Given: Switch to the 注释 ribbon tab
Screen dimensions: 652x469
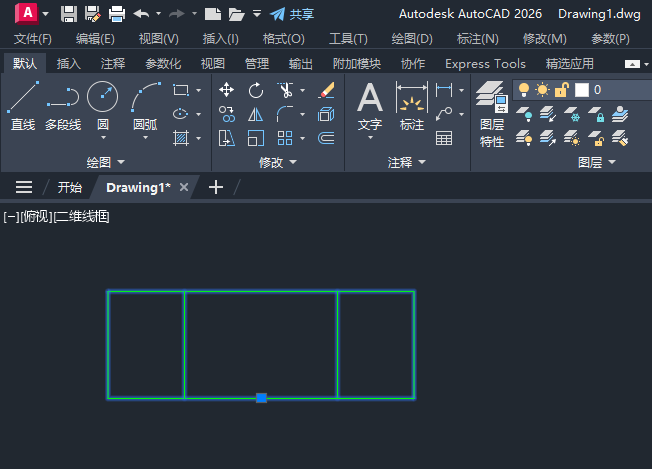Looking at the screenshot, I should pos(113,64).
